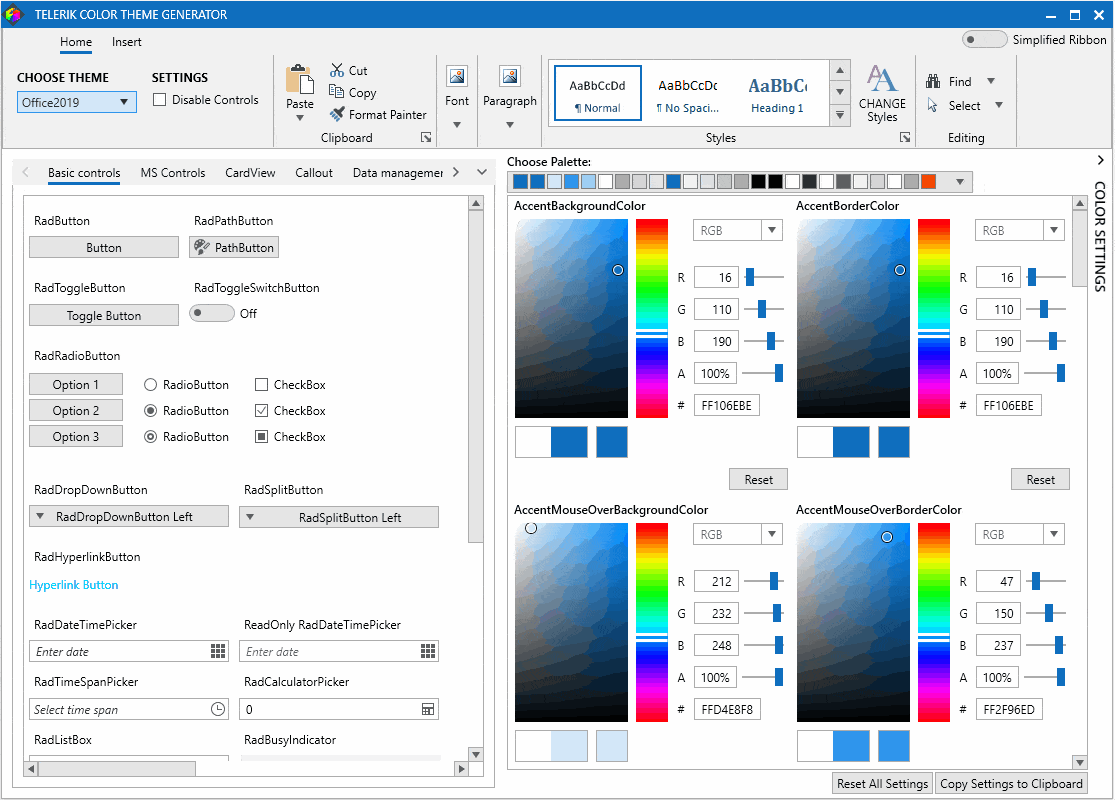
Task: Open the Font options icon
Action: point(457,76)
